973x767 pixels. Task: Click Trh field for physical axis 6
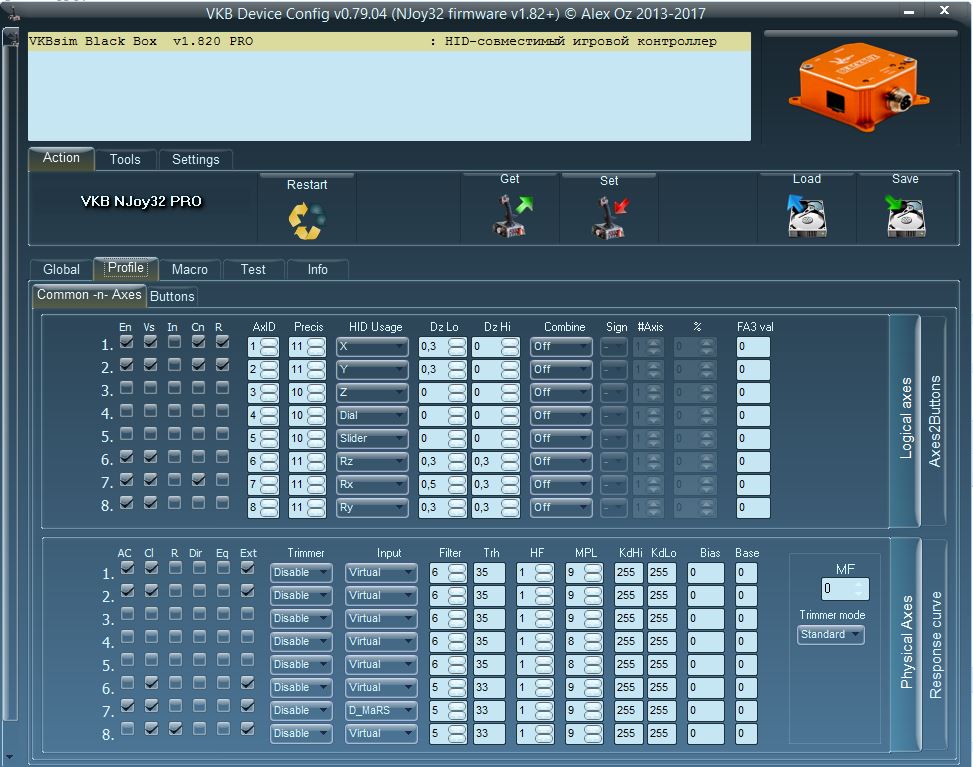[489, 688]
